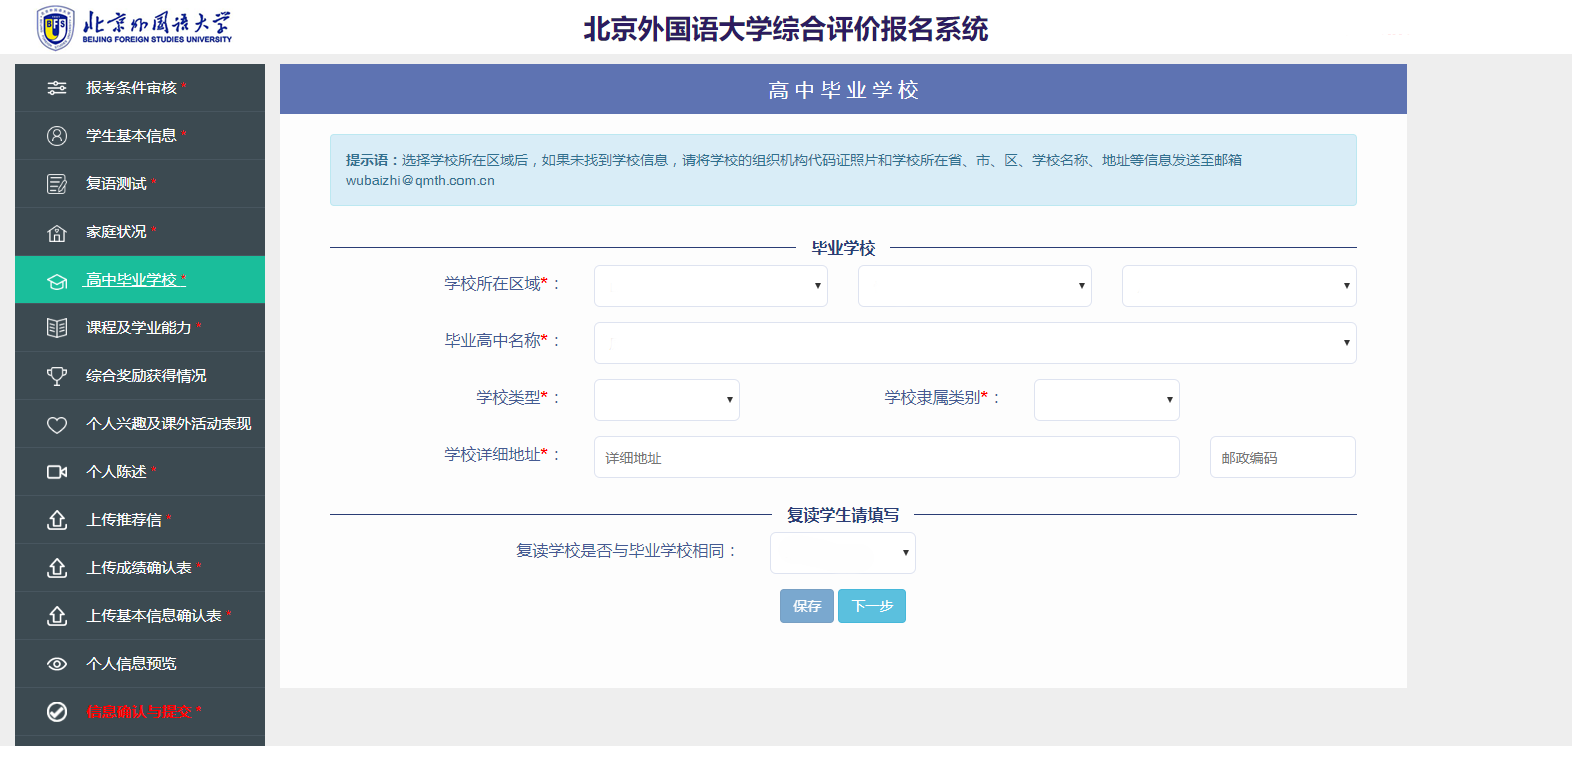Viewport: 1572px width, 758px height.
Task: Click the heart icon beside 个人兴趣及课外活动表现
Action: click(57, 424)
